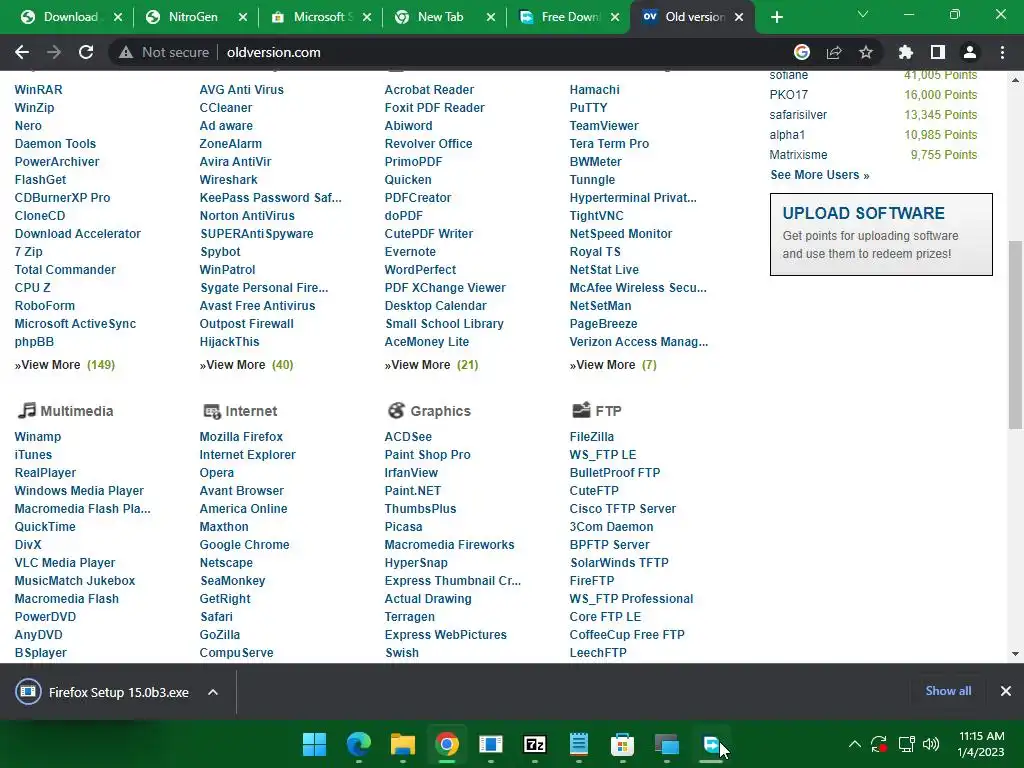Open the tab search dropdown chevron
Viewport: 1024px width, 768px height.
point(863,14)
